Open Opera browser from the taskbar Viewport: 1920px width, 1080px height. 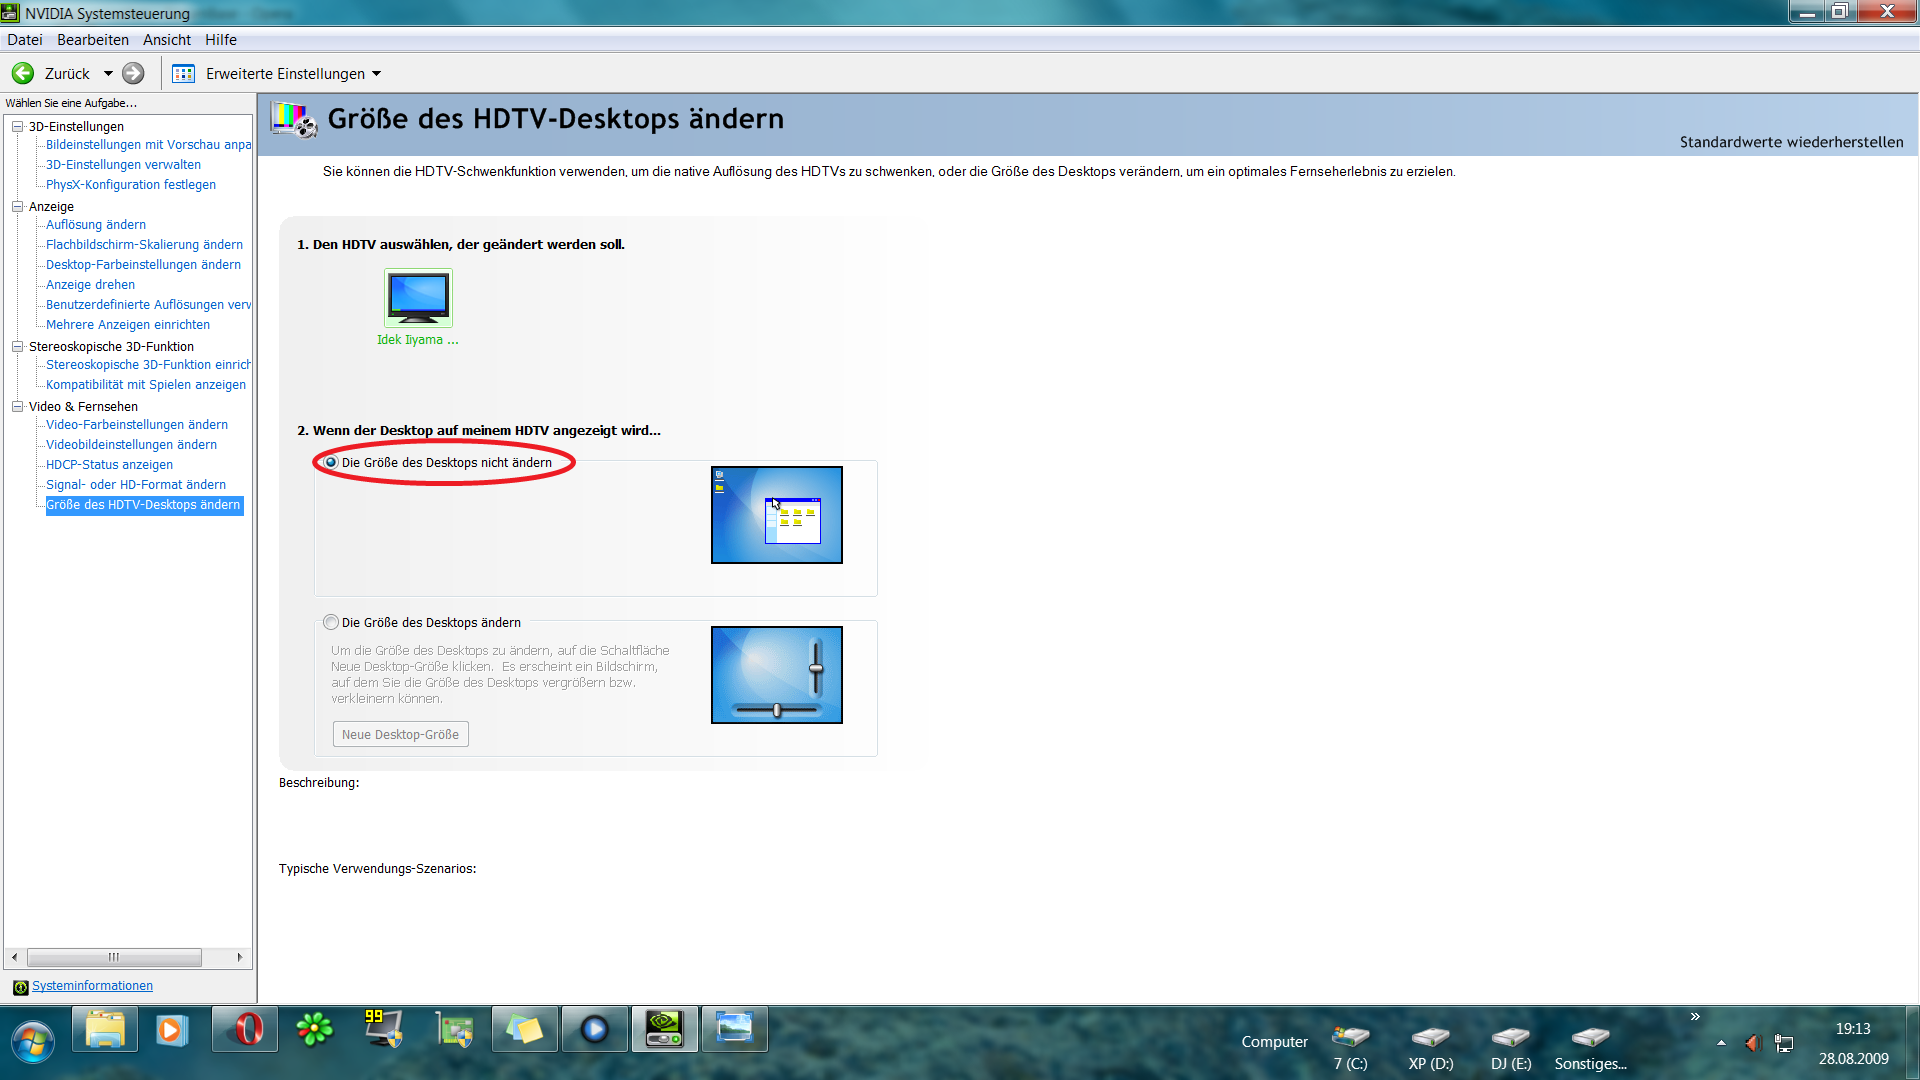[245, 1030]
